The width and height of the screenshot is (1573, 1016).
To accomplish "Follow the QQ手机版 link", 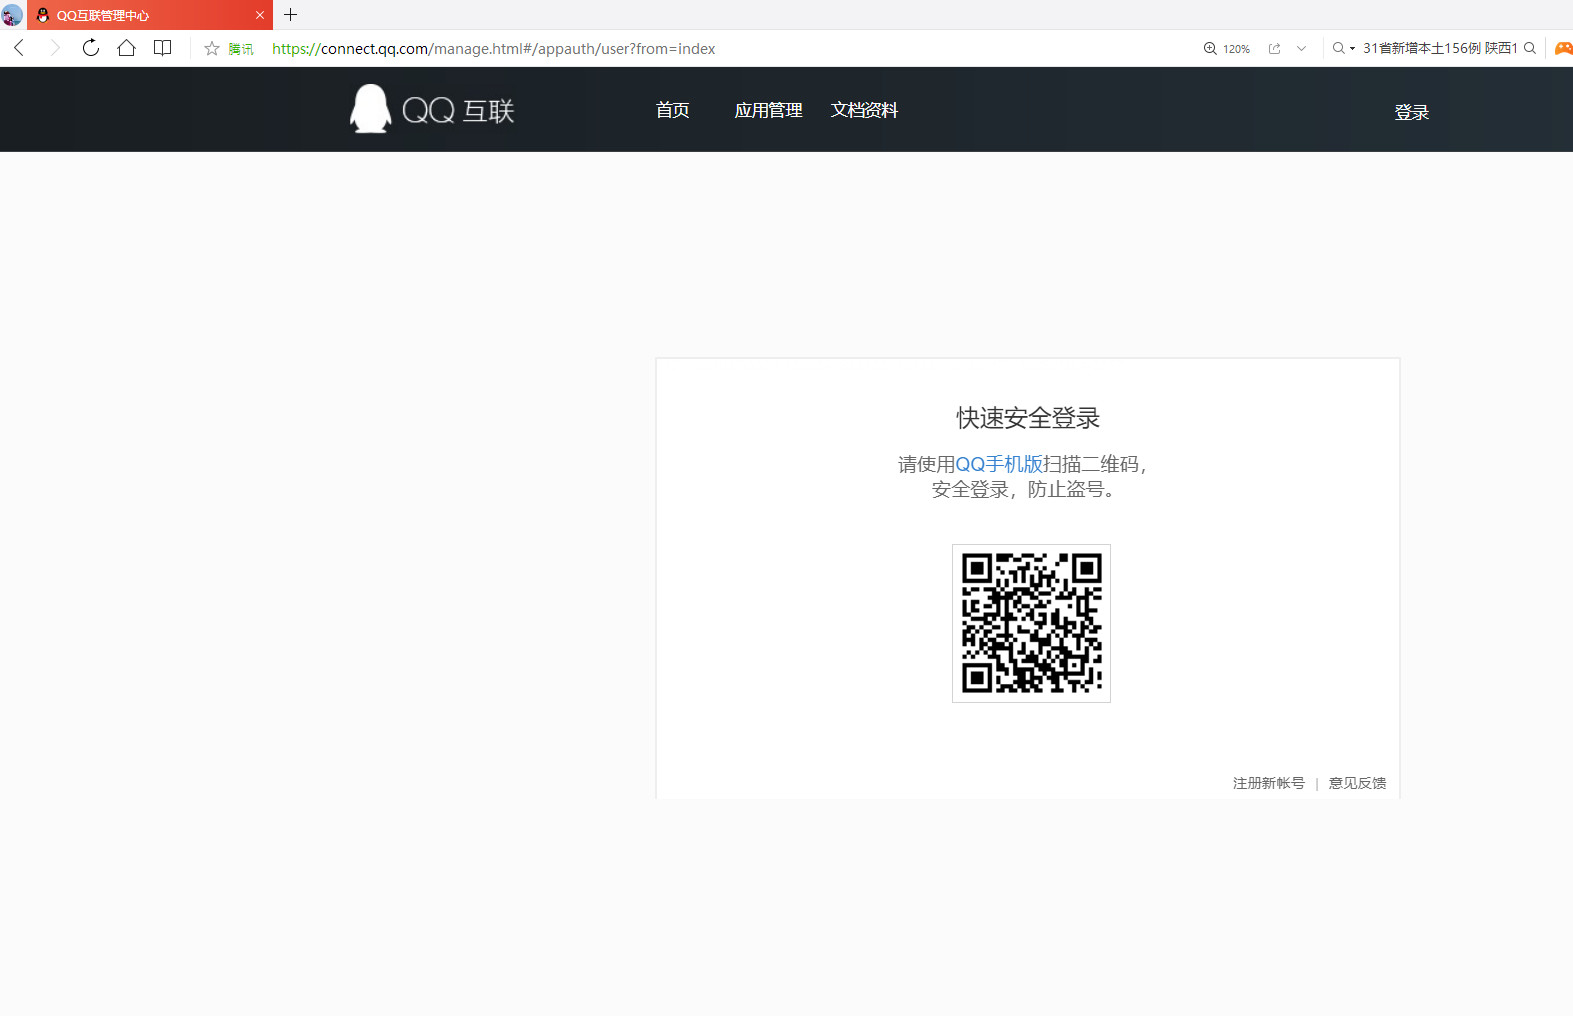I will click(999, 464).
